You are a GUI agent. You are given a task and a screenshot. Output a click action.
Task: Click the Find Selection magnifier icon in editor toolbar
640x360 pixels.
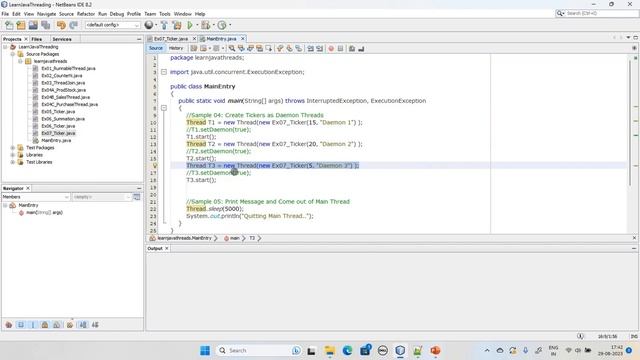(232, 49)
